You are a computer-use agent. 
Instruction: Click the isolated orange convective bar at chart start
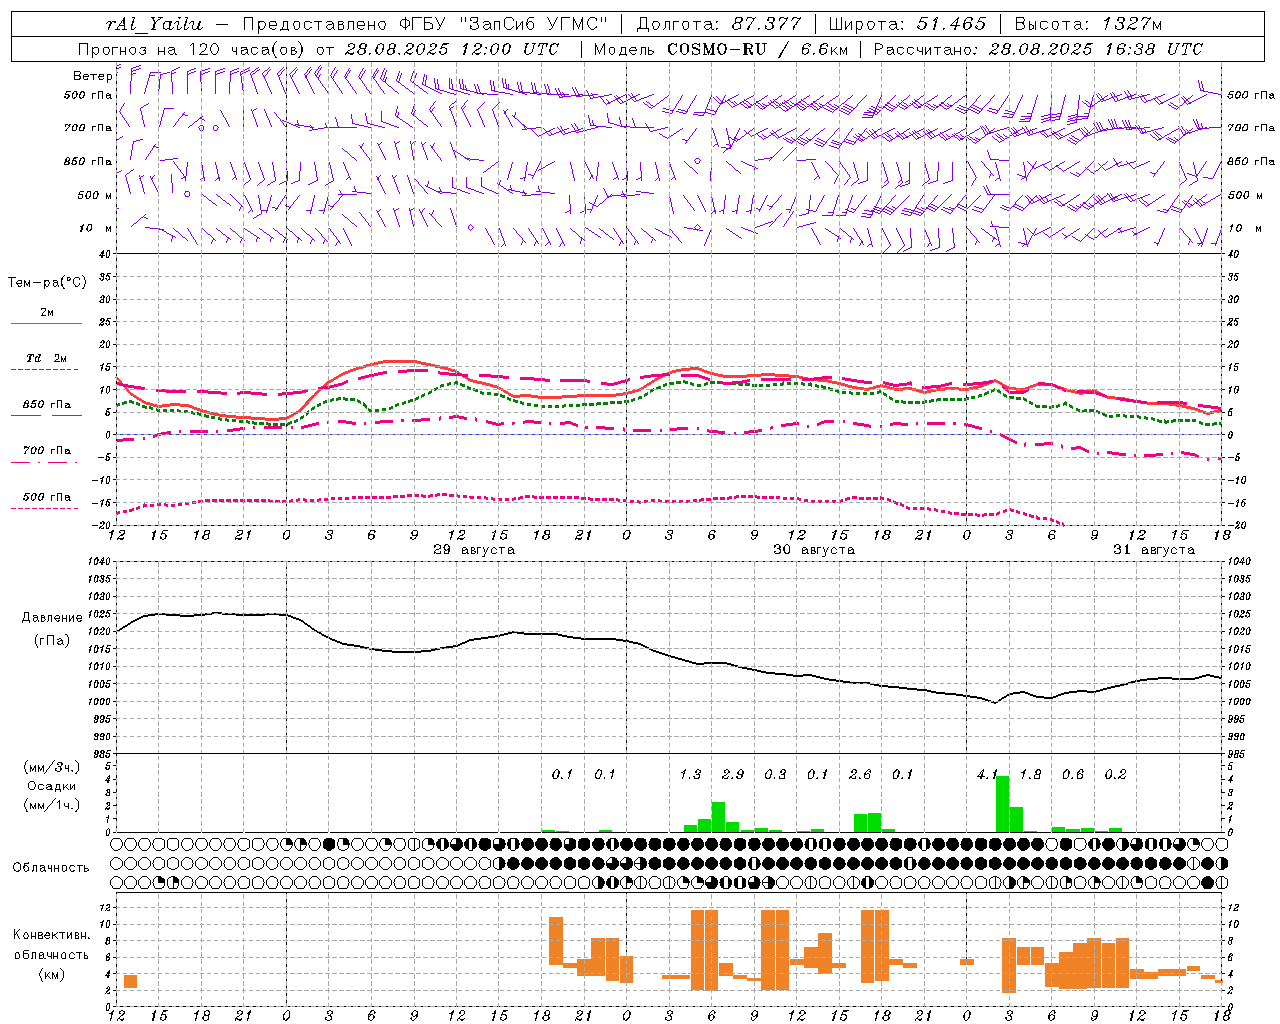pos(130,981)
